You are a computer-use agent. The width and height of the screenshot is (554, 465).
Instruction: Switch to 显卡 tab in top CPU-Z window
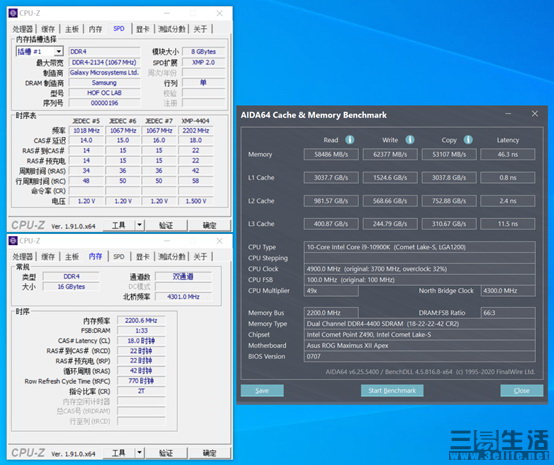[x=143, y=29]
